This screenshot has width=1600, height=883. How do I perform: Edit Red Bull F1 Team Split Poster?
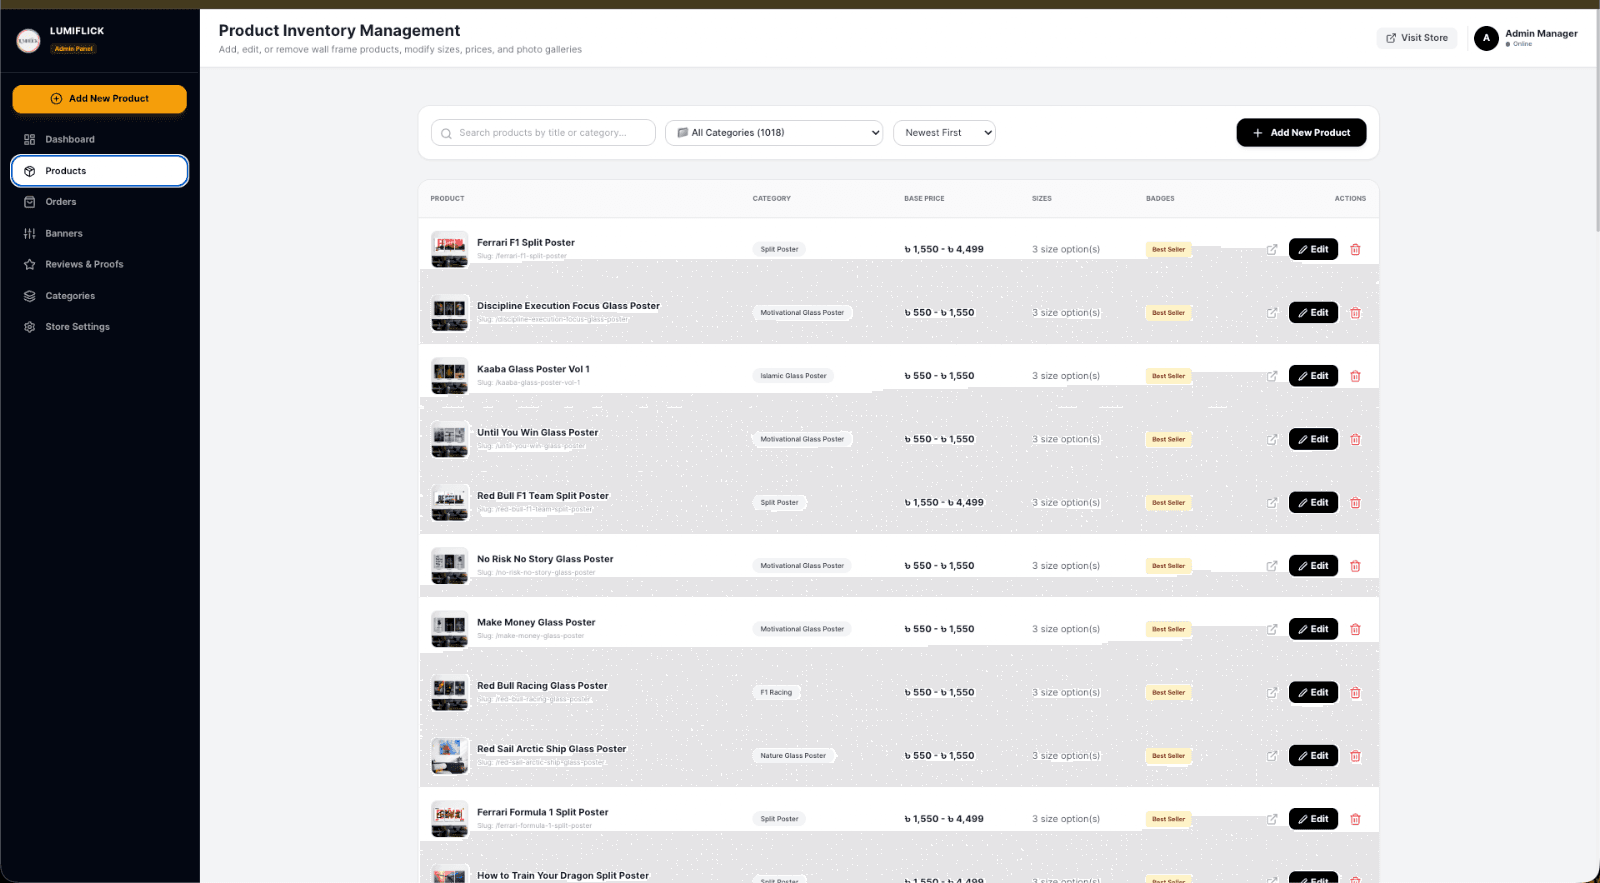pos(1313,503)
